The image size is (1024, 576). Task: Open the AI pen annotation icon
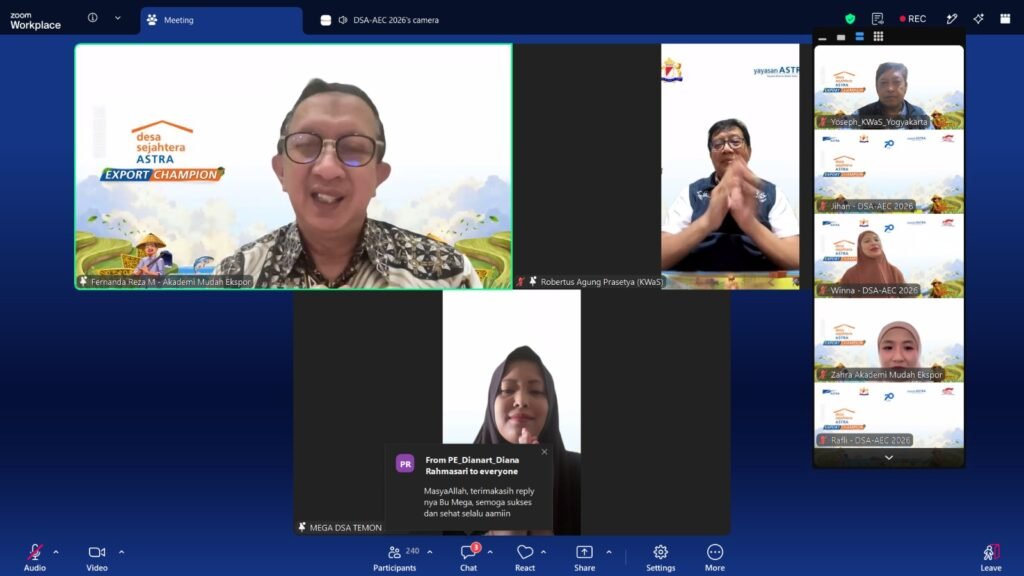pos(952,19)
